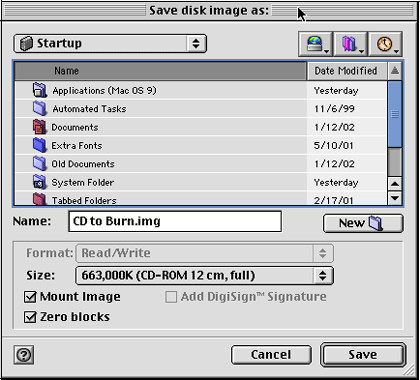Click the Automated Tasks folder icon
The image size is (420, 380).
click(40, 109)
